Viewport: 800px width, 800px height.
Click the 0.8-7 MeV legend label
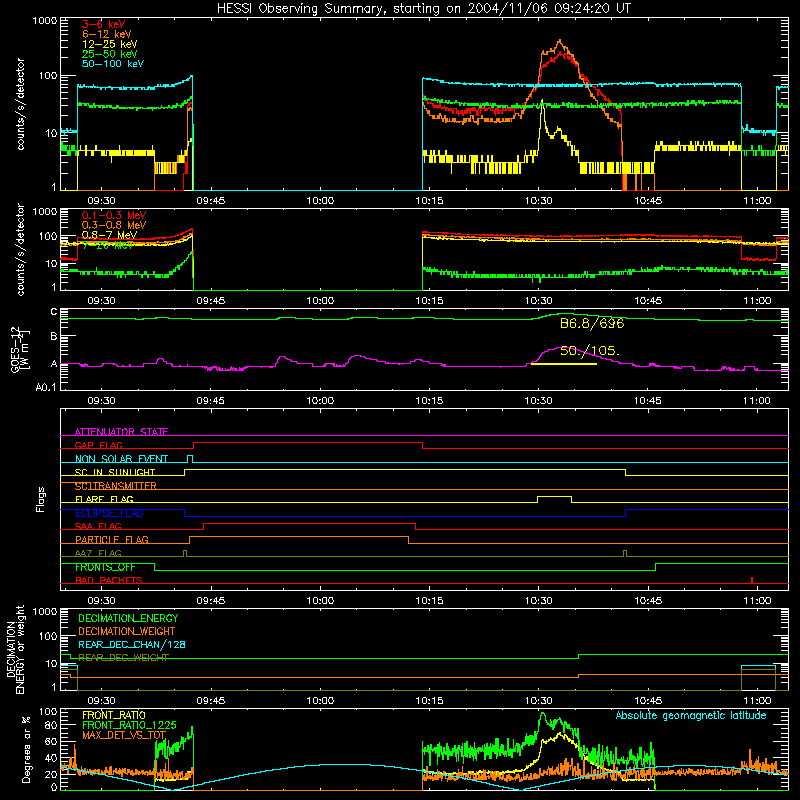point(109,235)
